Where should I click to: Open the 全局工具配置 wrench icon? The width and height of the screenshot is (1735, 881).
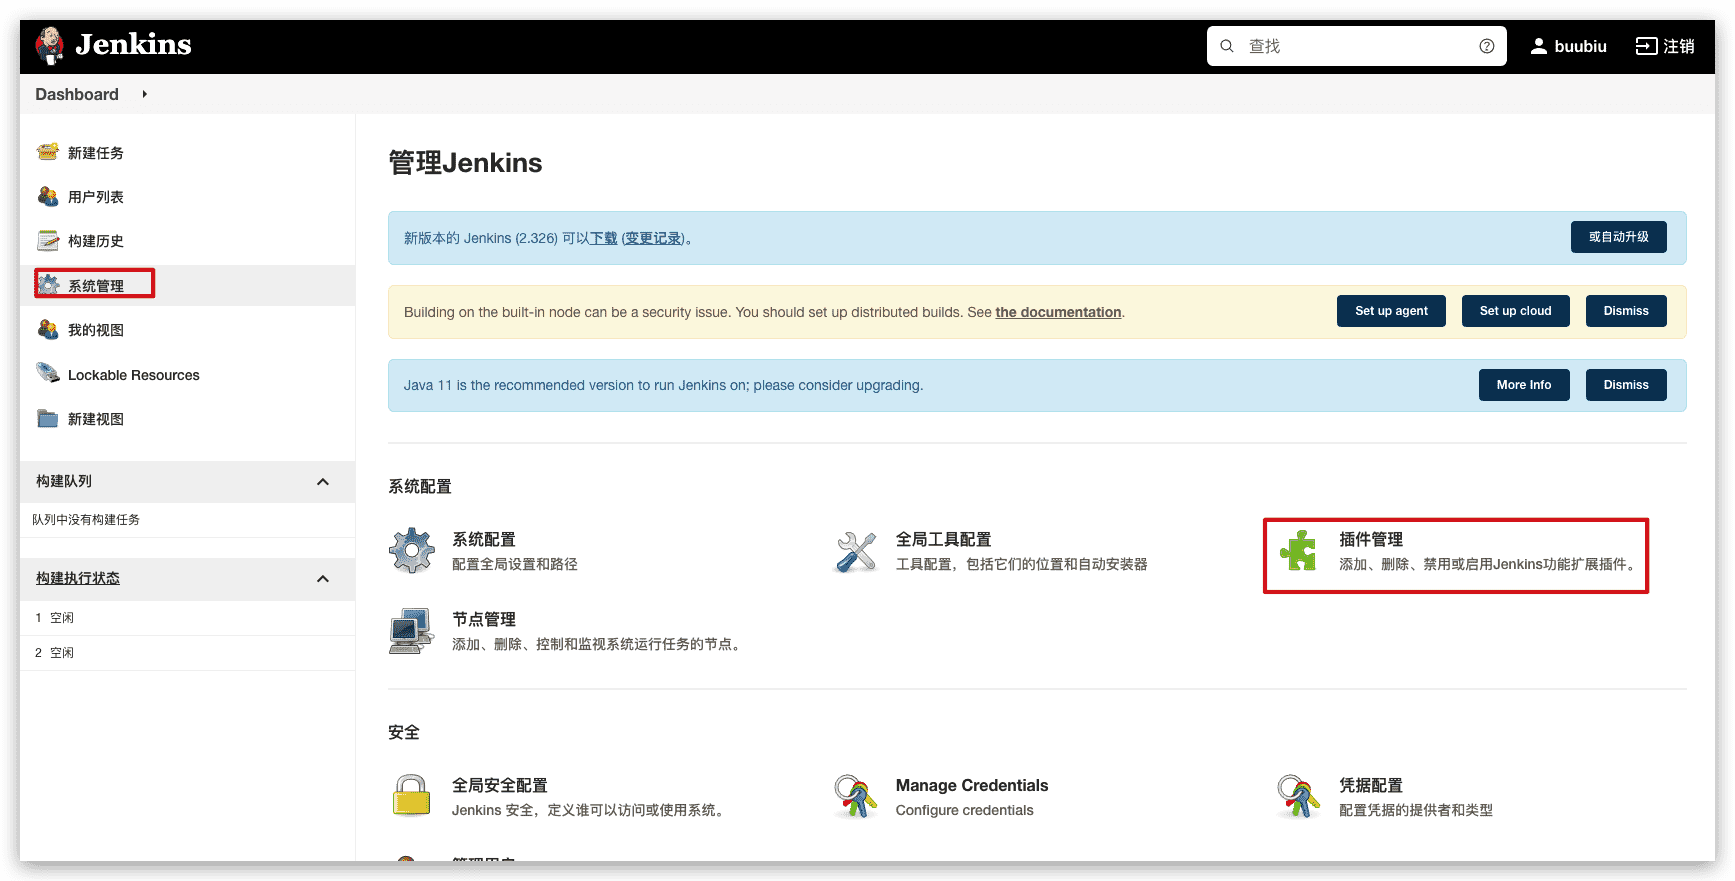[856, 551]
